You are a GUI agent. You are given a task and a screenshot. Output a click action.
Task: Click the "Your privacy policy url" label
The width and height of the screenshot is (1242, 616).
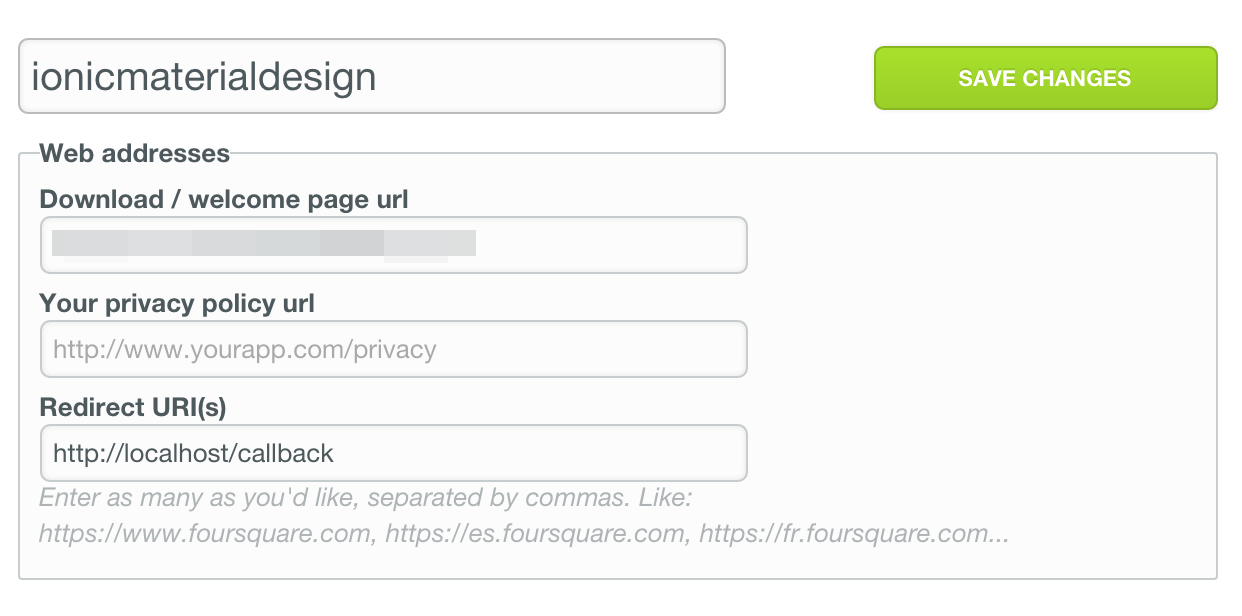[177, 303]
